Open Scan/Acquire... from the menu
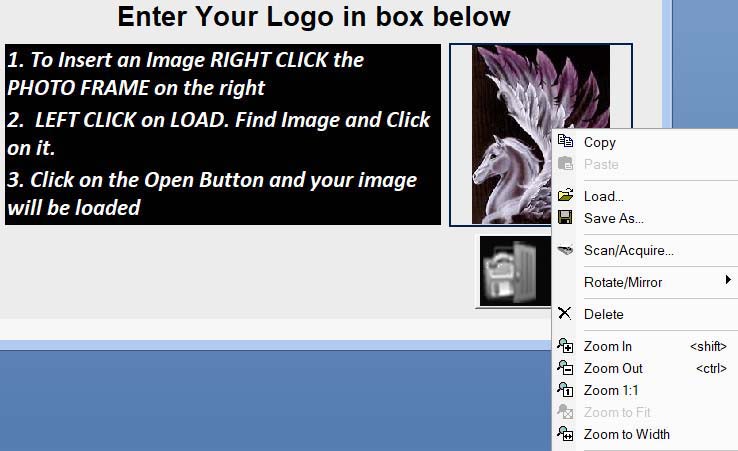This screenshot has height=451, width=738. (629, 250)
